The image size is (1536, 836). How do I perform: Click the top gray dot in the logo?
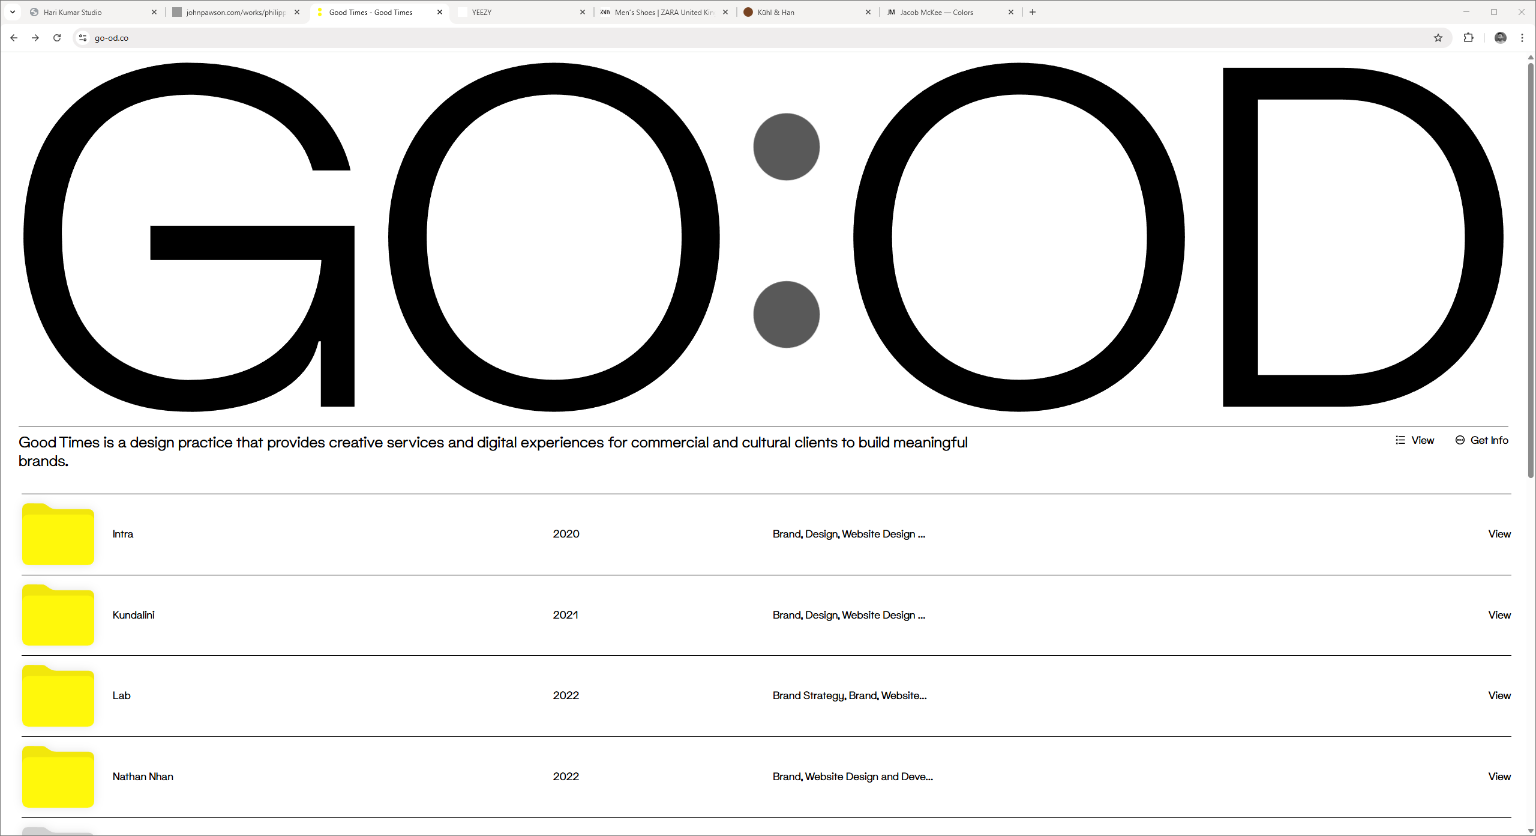coord(786,147)
